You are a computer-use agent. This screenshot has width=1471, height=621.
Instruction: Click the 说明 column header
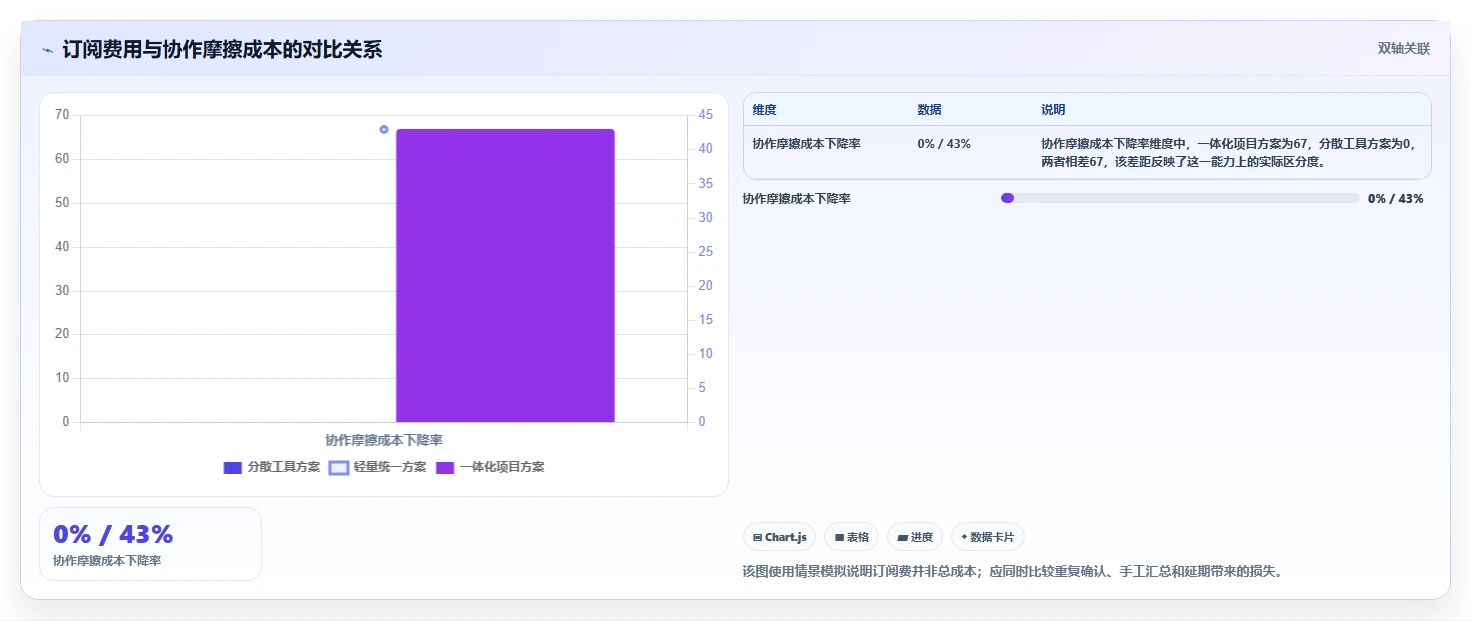[1053, 110]
